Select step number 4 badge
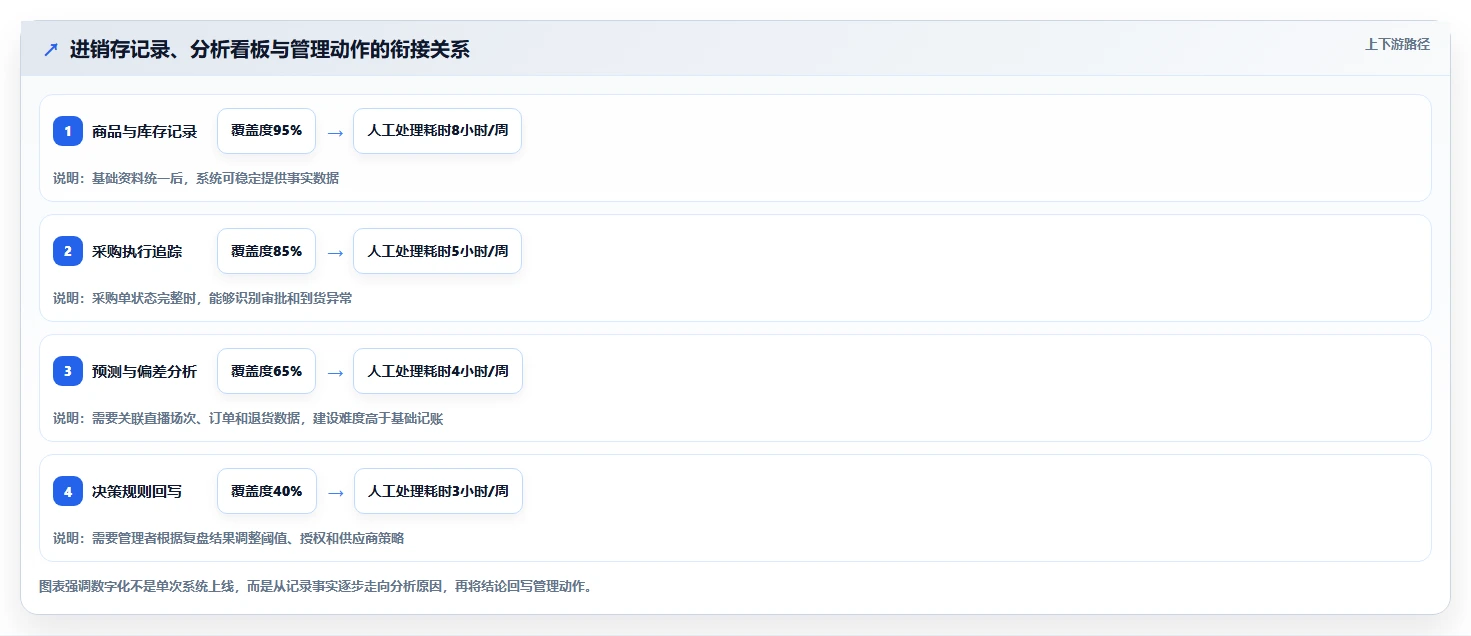This screenshot has width=1471, height=636. pyautogui.click(x=68, y=491)
